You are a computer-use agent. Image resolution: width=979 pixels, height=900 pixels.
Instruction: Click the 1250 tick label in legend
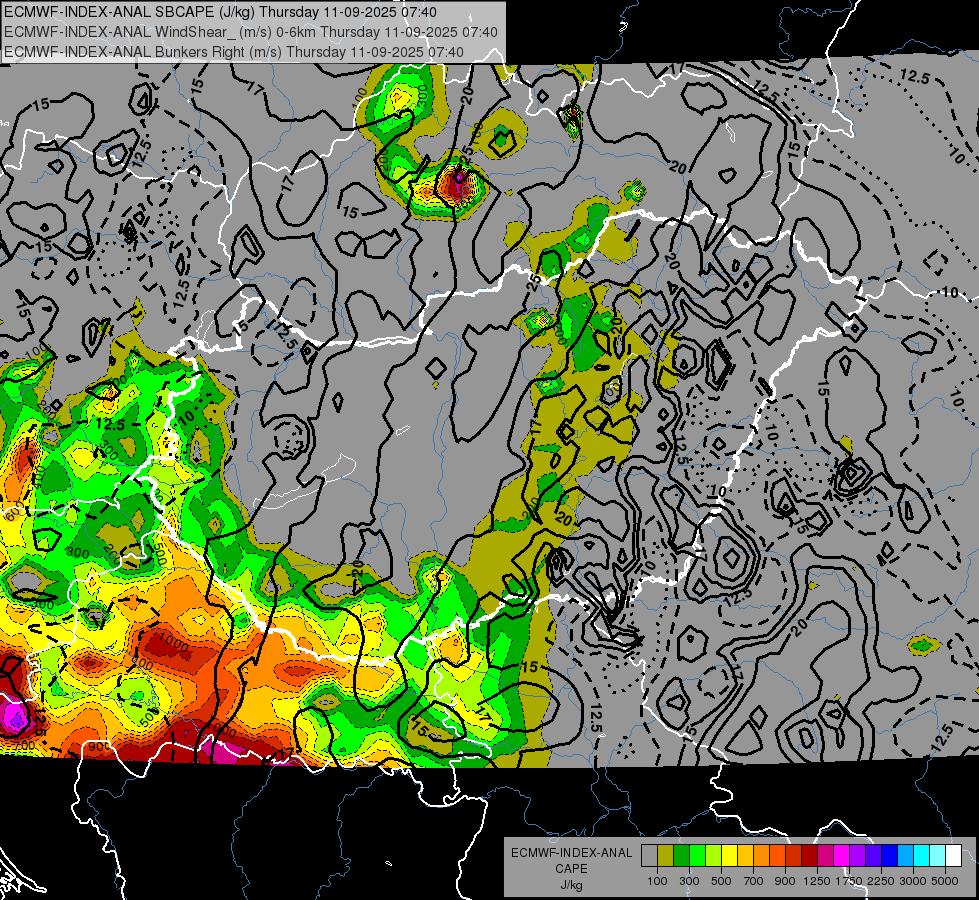817,881
